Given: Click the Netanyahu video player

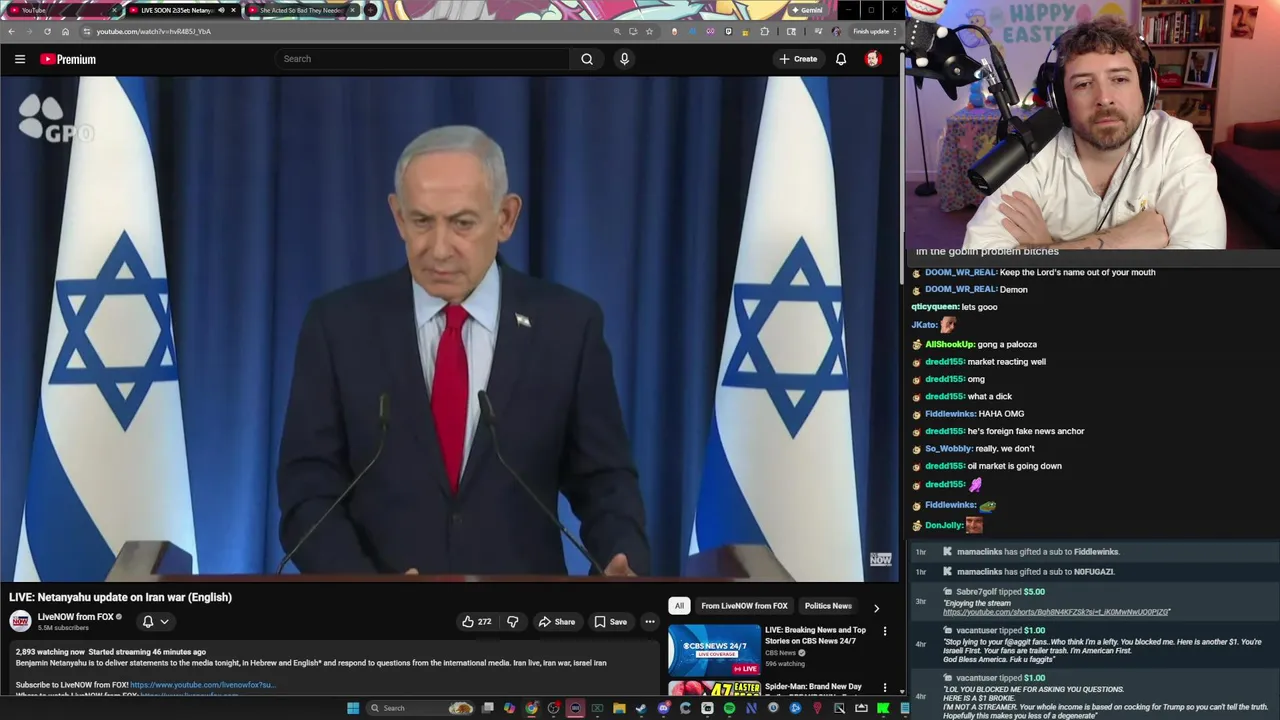Looking at the screenshot, I should point(449,329).
